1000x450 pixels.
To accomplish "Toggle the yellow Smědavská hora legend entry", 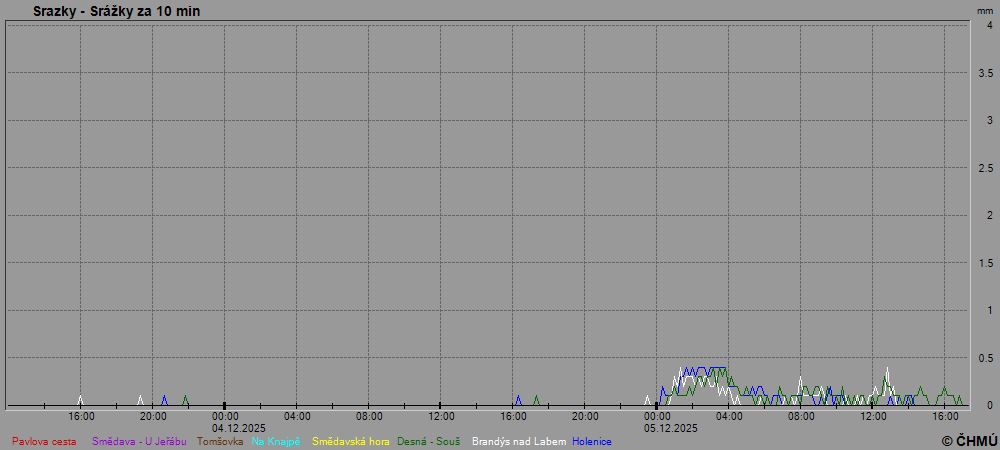I will click(x=351, y=441).
